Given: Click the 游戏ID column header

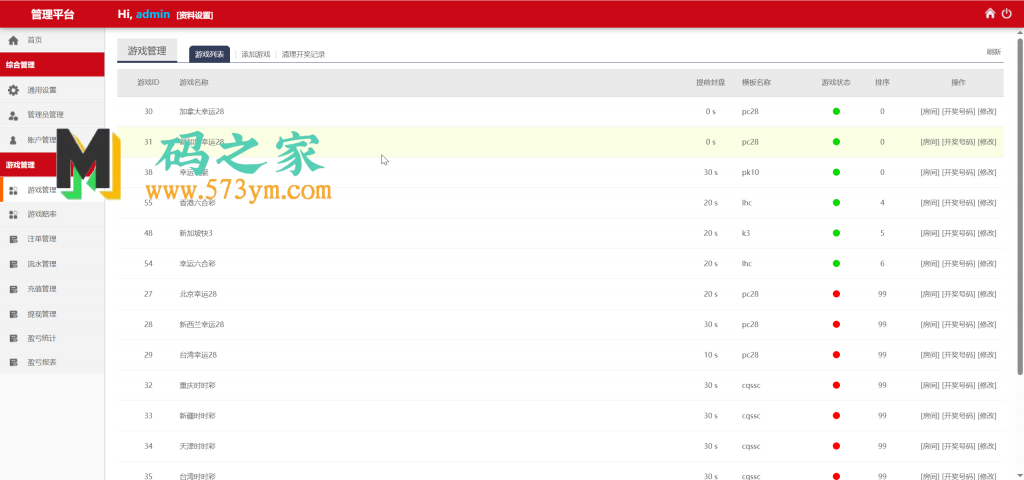Looking at the screenshot, I should pyautogui.click(x=148, y=83).
